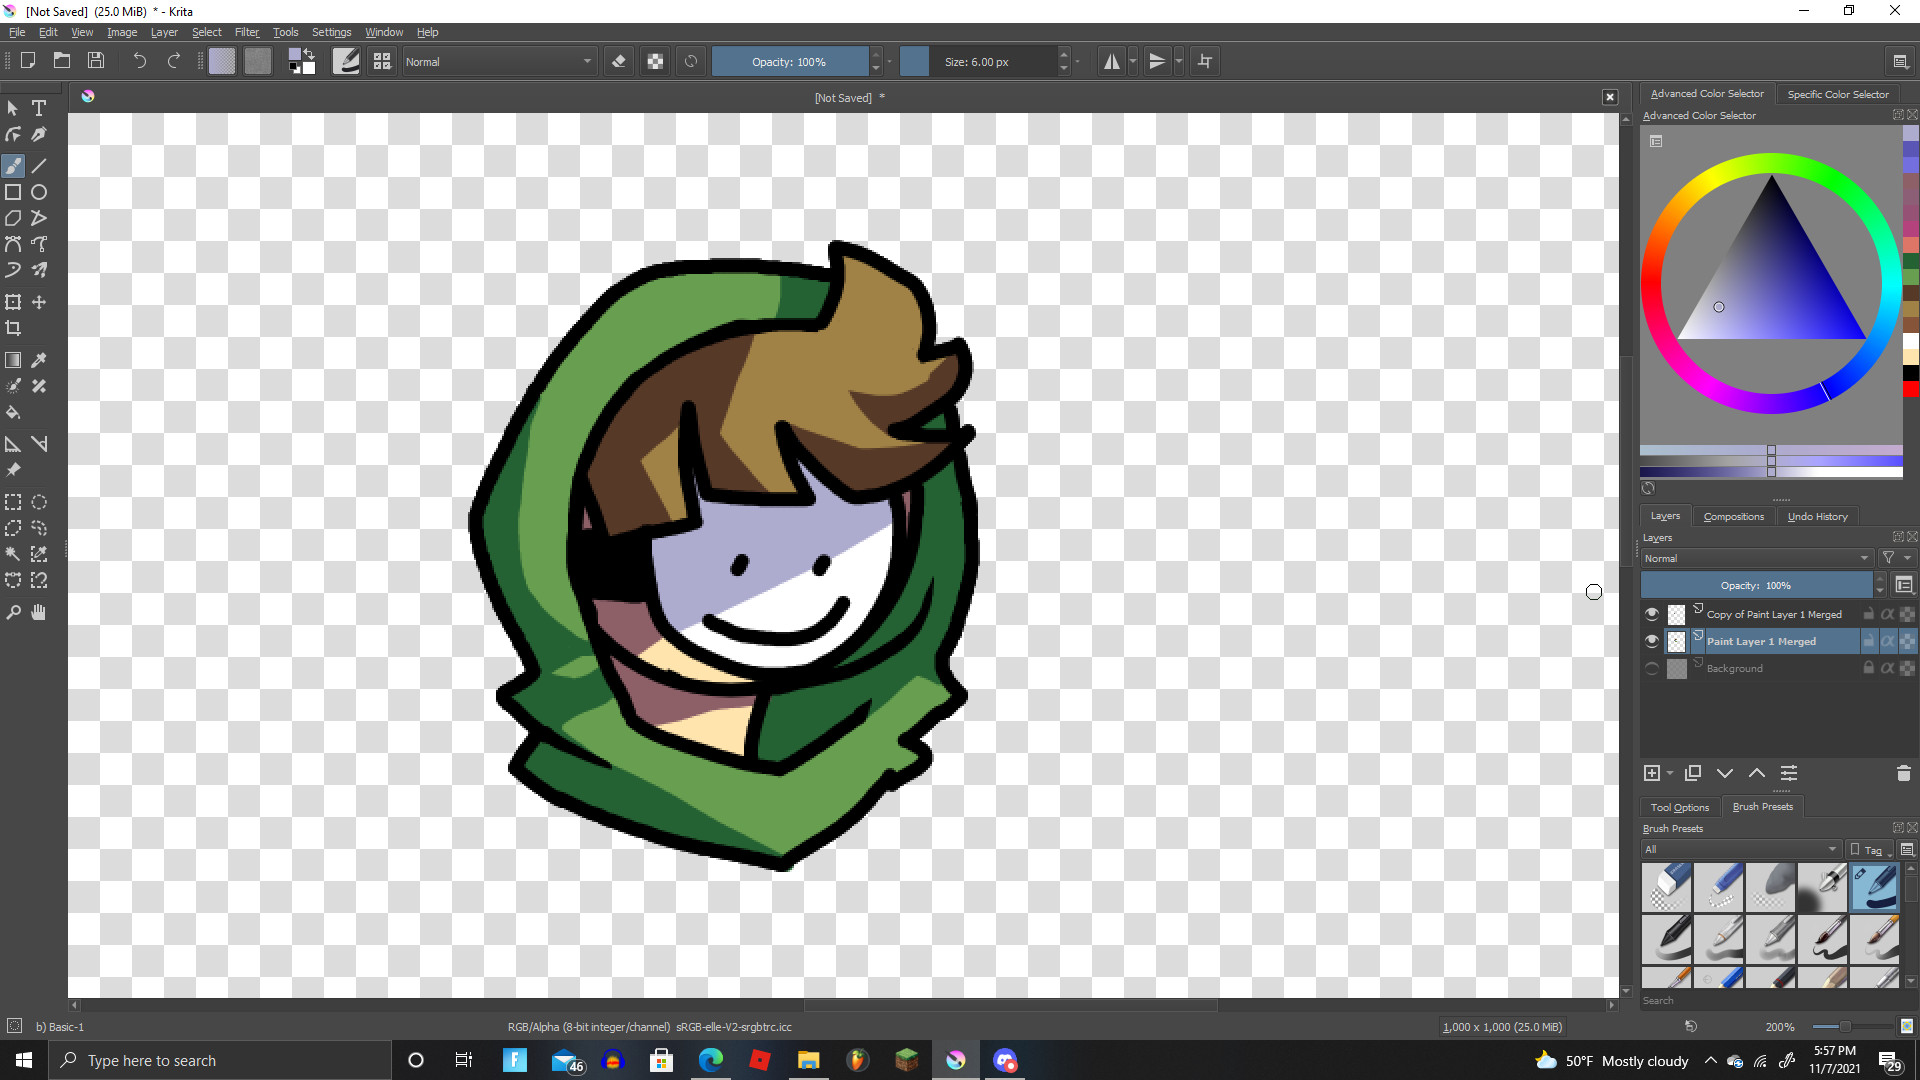
Task: Click duplicate layer icon
Action: tap(1692, 773)
